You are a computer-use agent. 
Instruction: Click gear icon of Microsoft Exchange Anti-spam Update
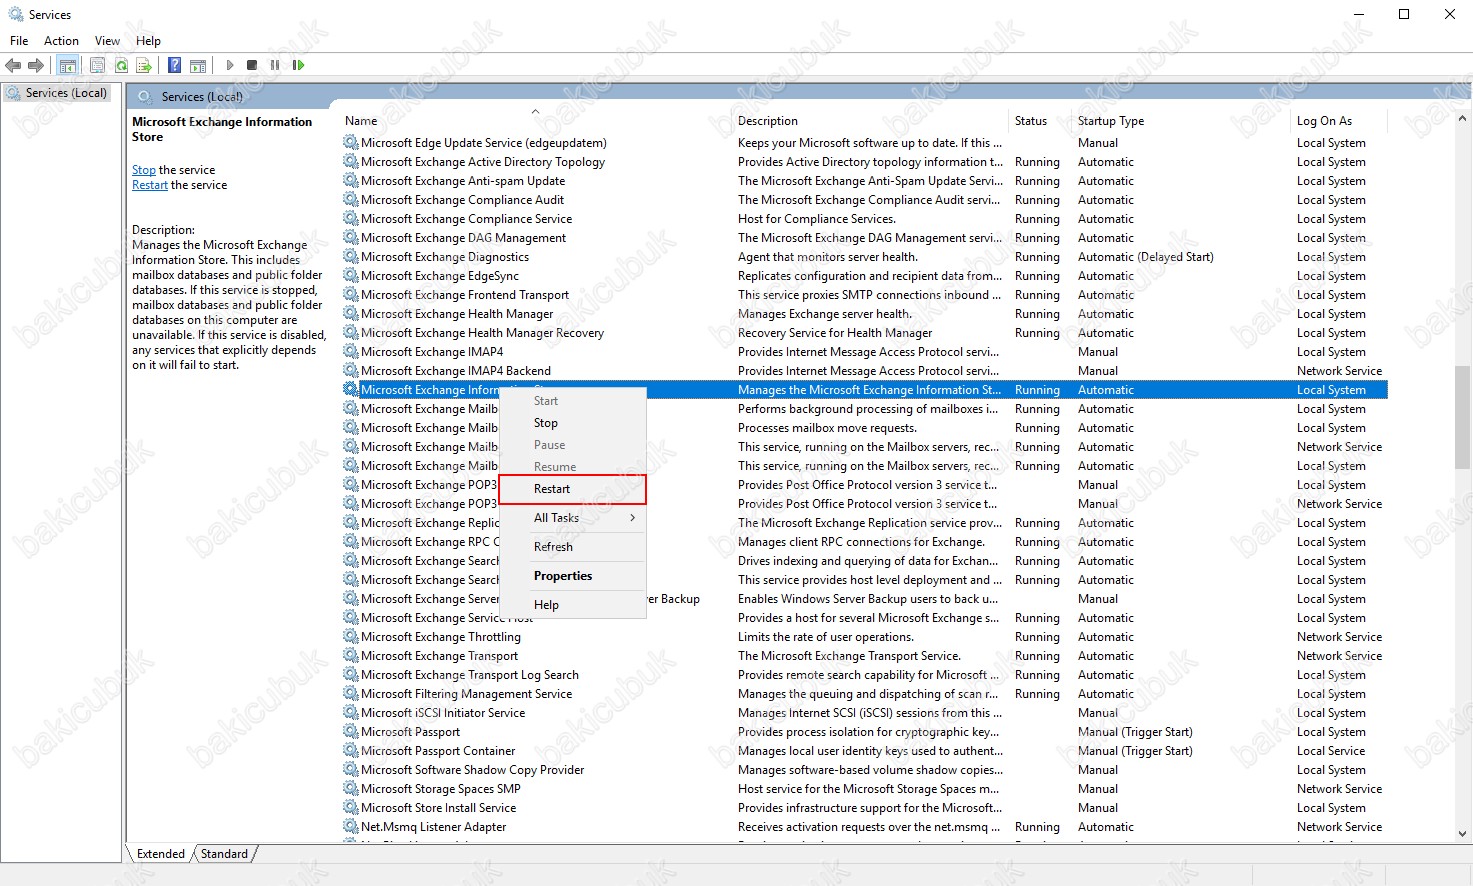(350, 181)
